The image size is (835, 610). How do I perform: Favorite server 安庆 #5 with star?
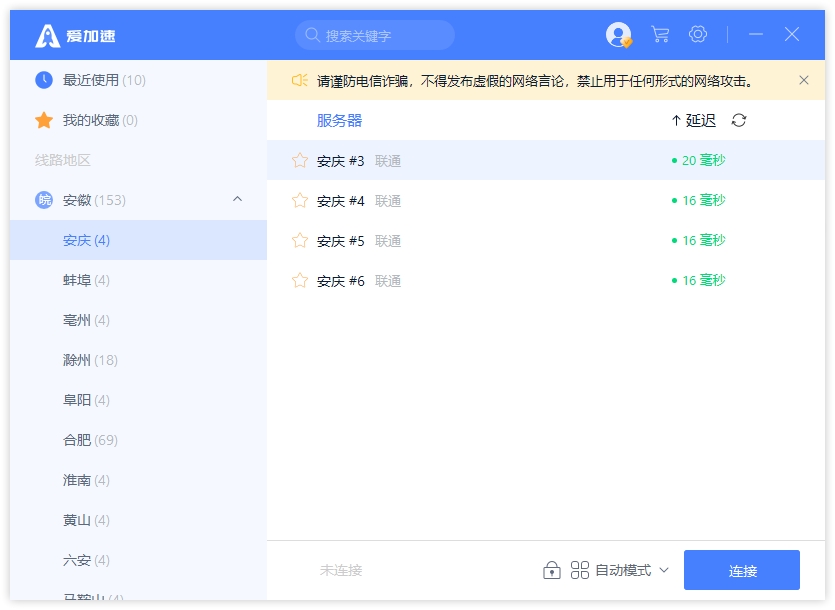pos(300,240)
